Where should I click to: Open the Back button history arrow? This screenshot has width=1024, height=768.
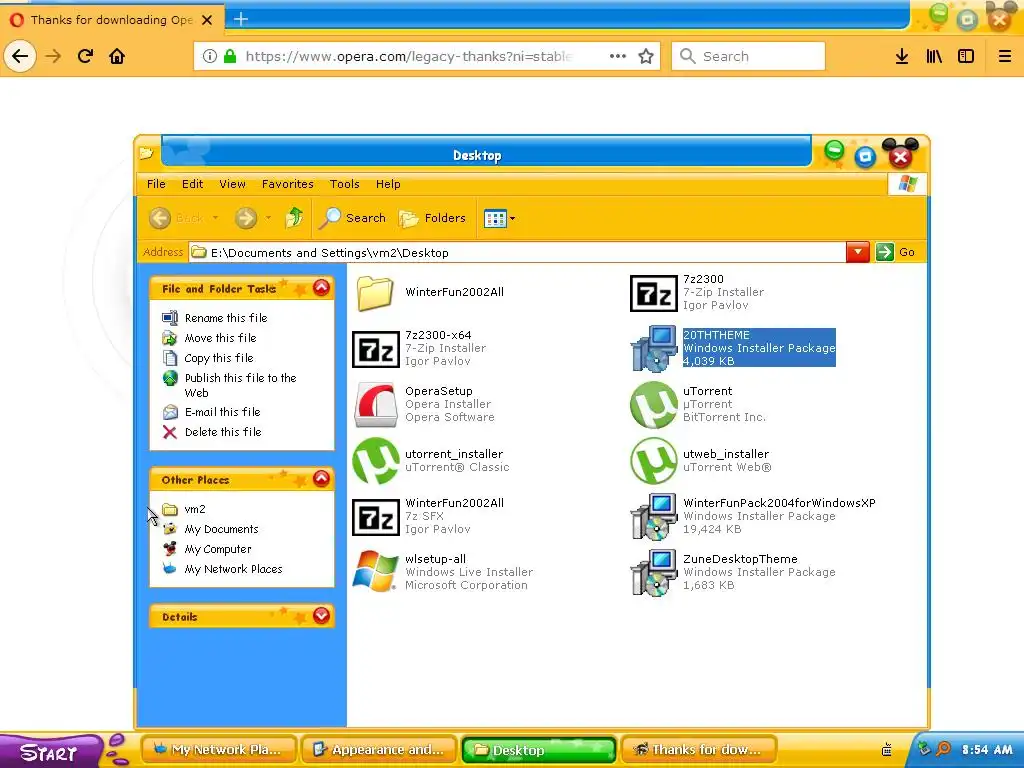[215, 217]
